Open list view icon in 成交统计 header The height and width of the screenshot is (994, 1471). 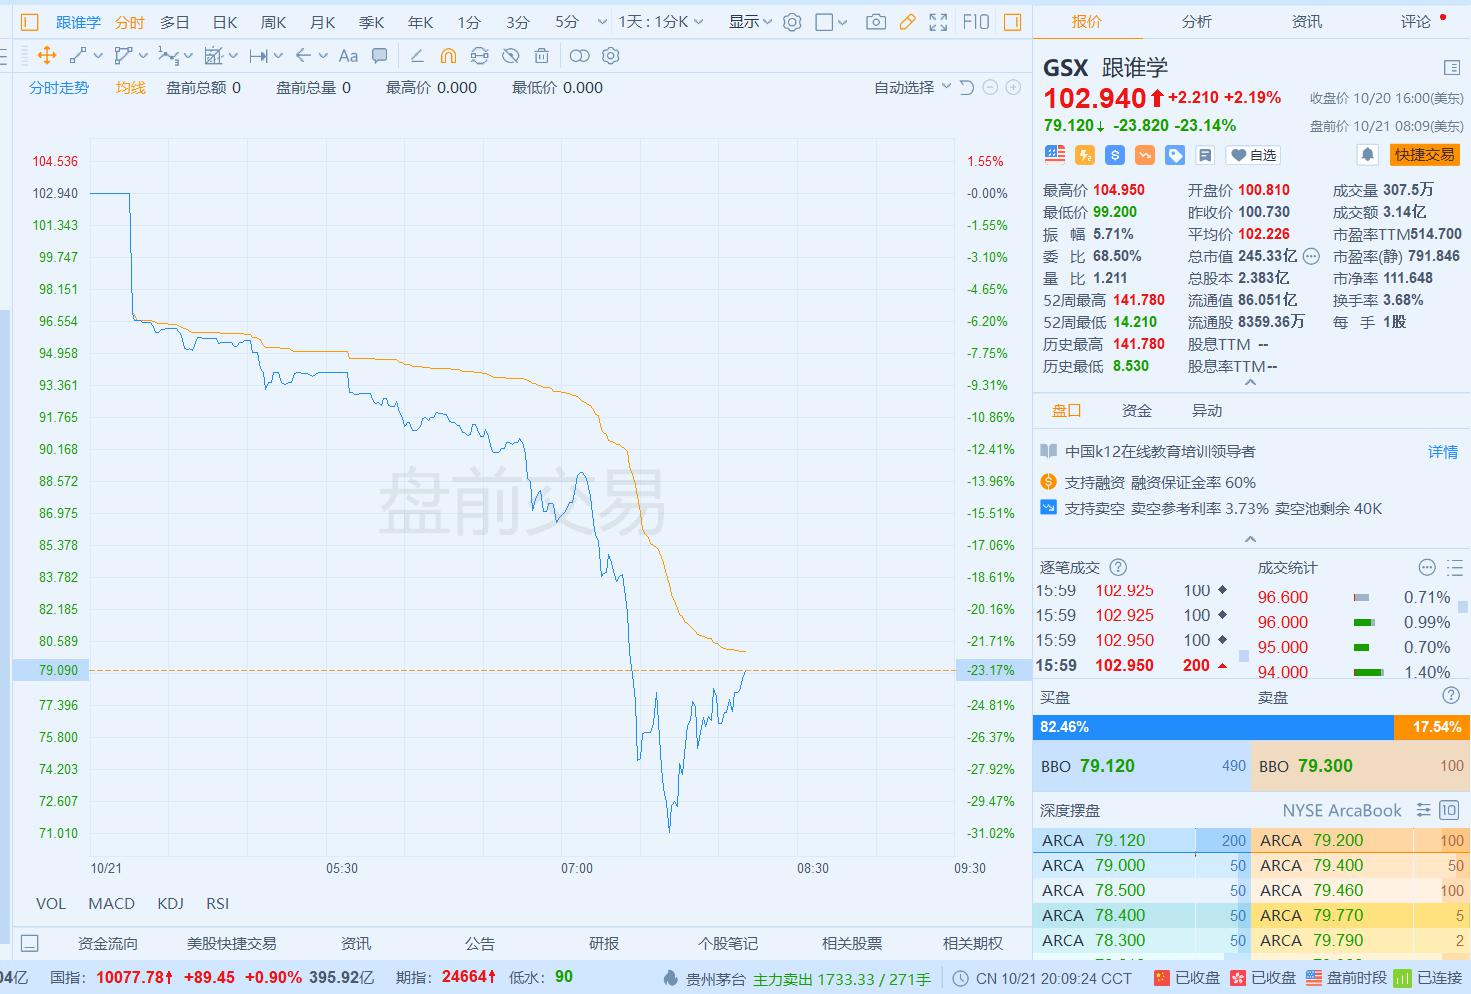(1454, 567)
